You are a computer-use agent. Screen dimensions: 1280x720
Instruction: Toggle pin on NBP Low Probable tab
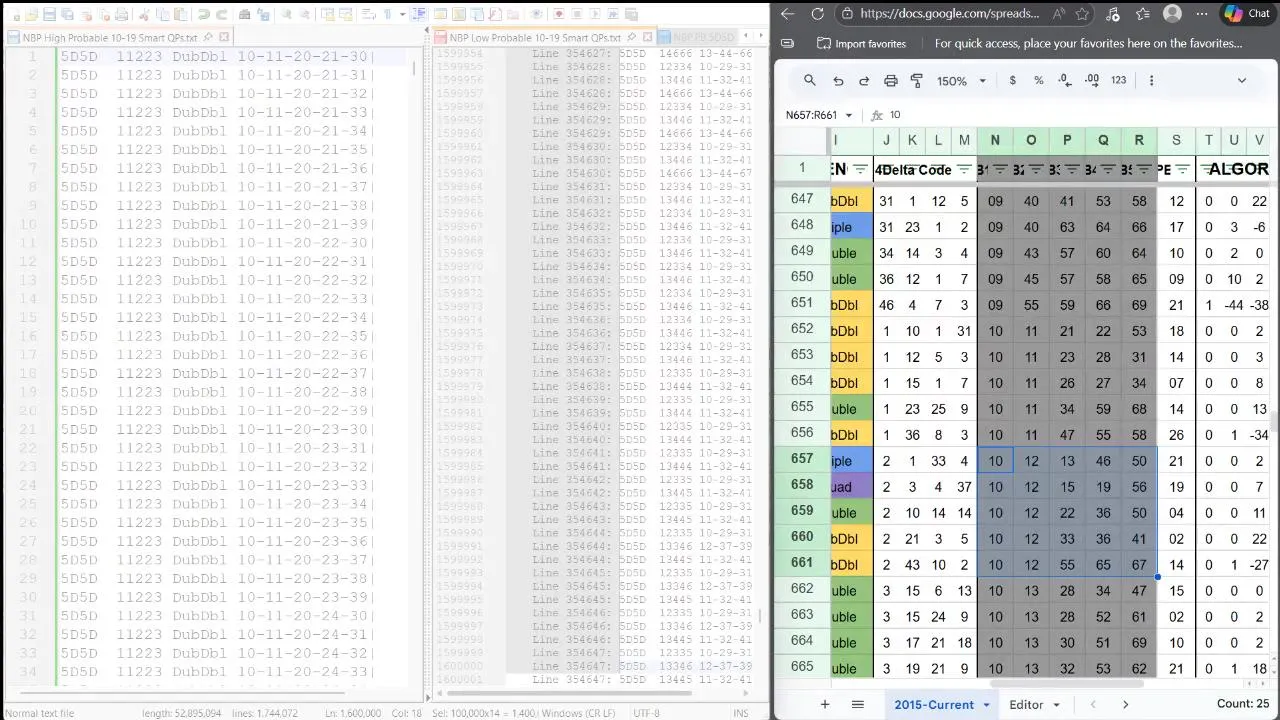tap(631, 37)
